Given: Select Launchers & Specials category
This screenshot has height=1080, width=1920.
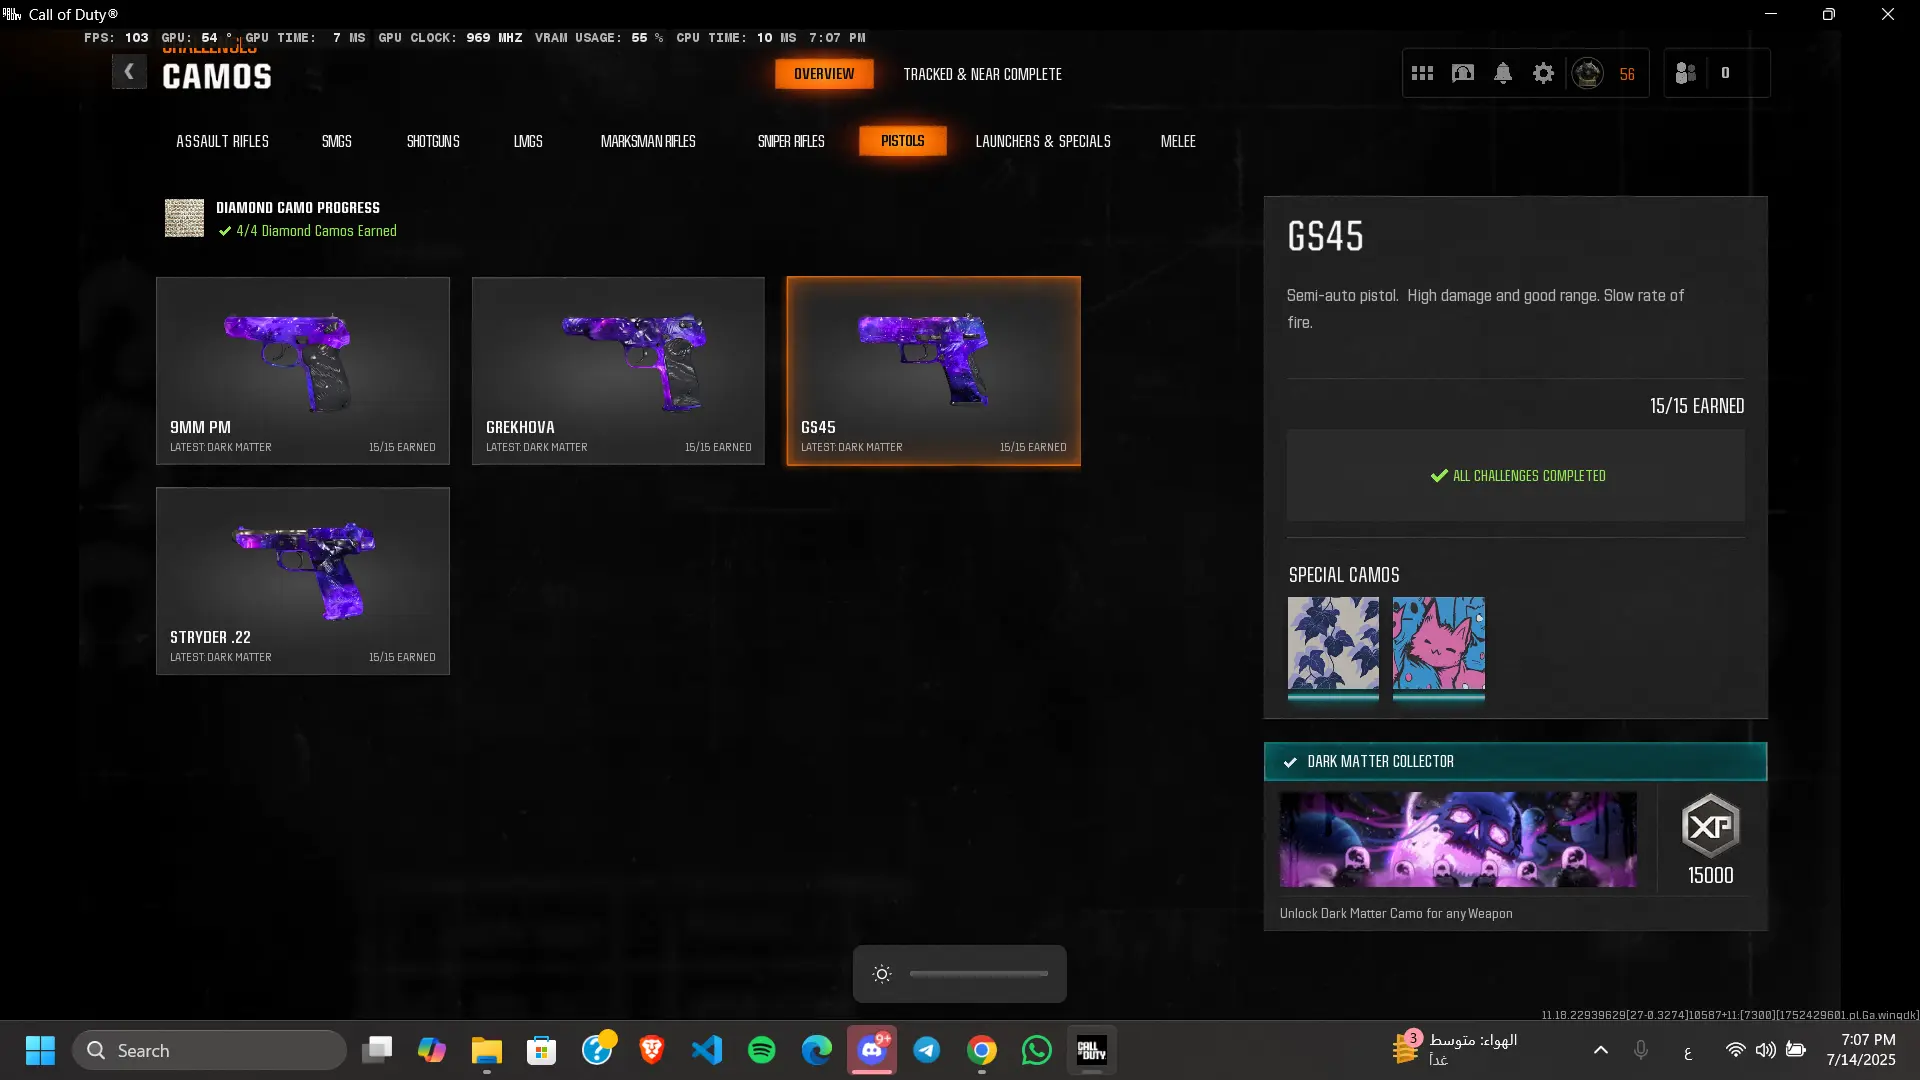Looking at the screenshot, I should click(x=1043, y=141).
